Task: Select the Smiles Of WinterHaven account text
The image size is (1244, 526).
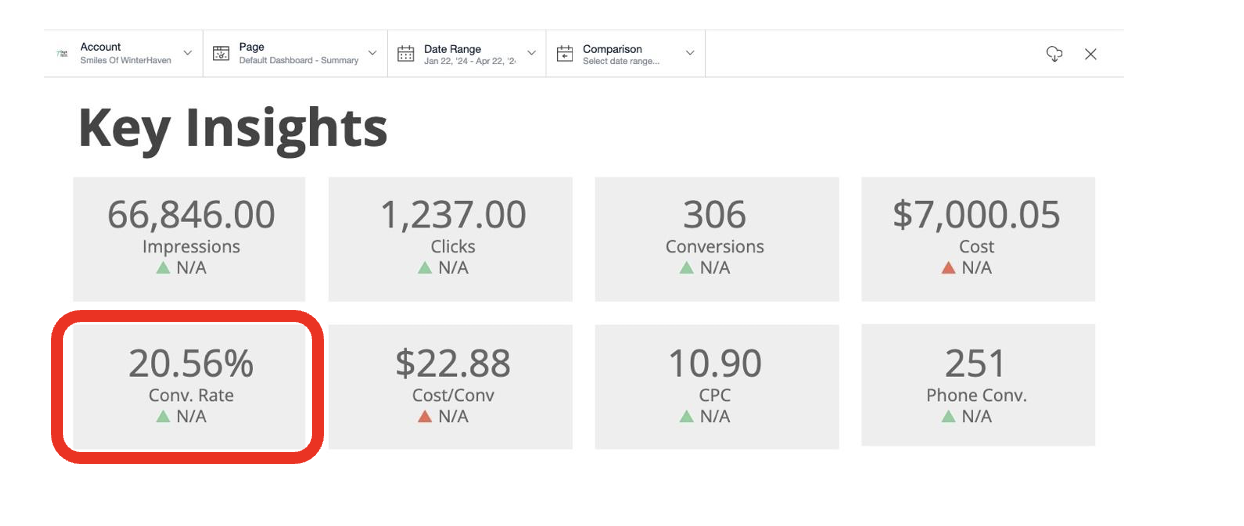Action: tap(125, 61)
